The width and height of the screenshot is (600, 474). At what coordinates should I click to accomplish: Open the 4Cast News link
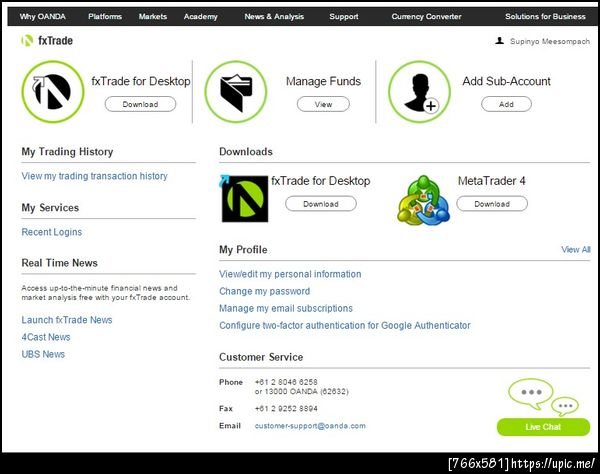pyautogui.click(x=46, y=337)
